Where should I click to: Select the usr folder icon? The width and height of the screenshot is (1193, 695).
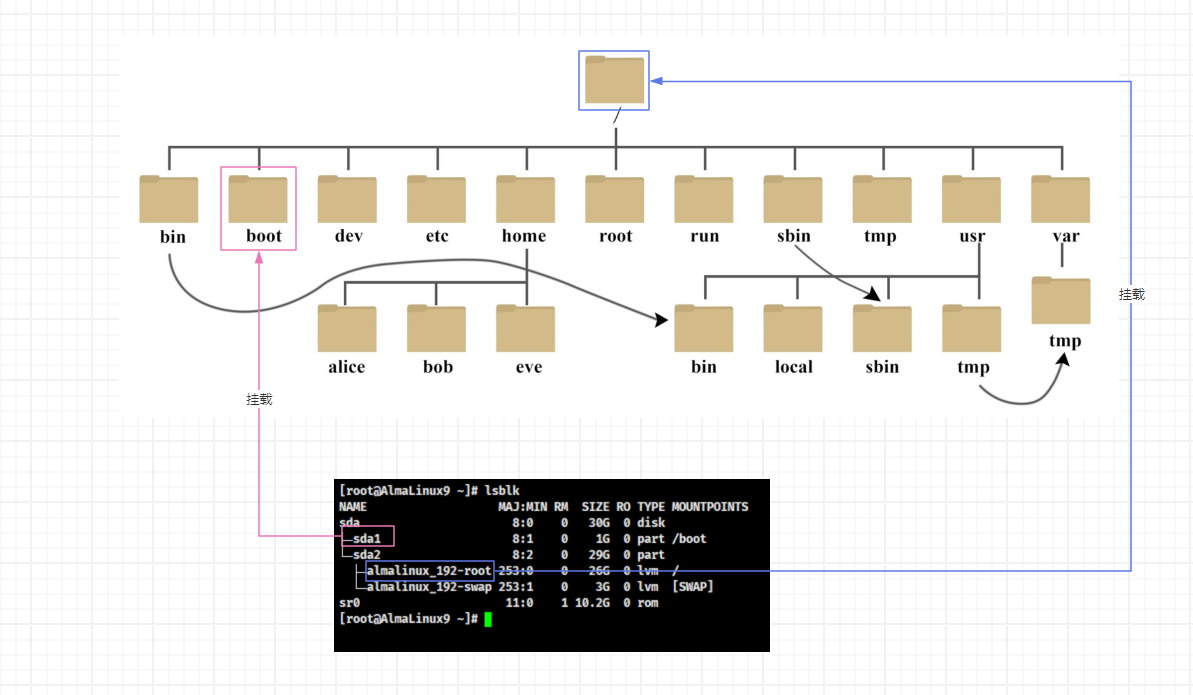point(971,199)
